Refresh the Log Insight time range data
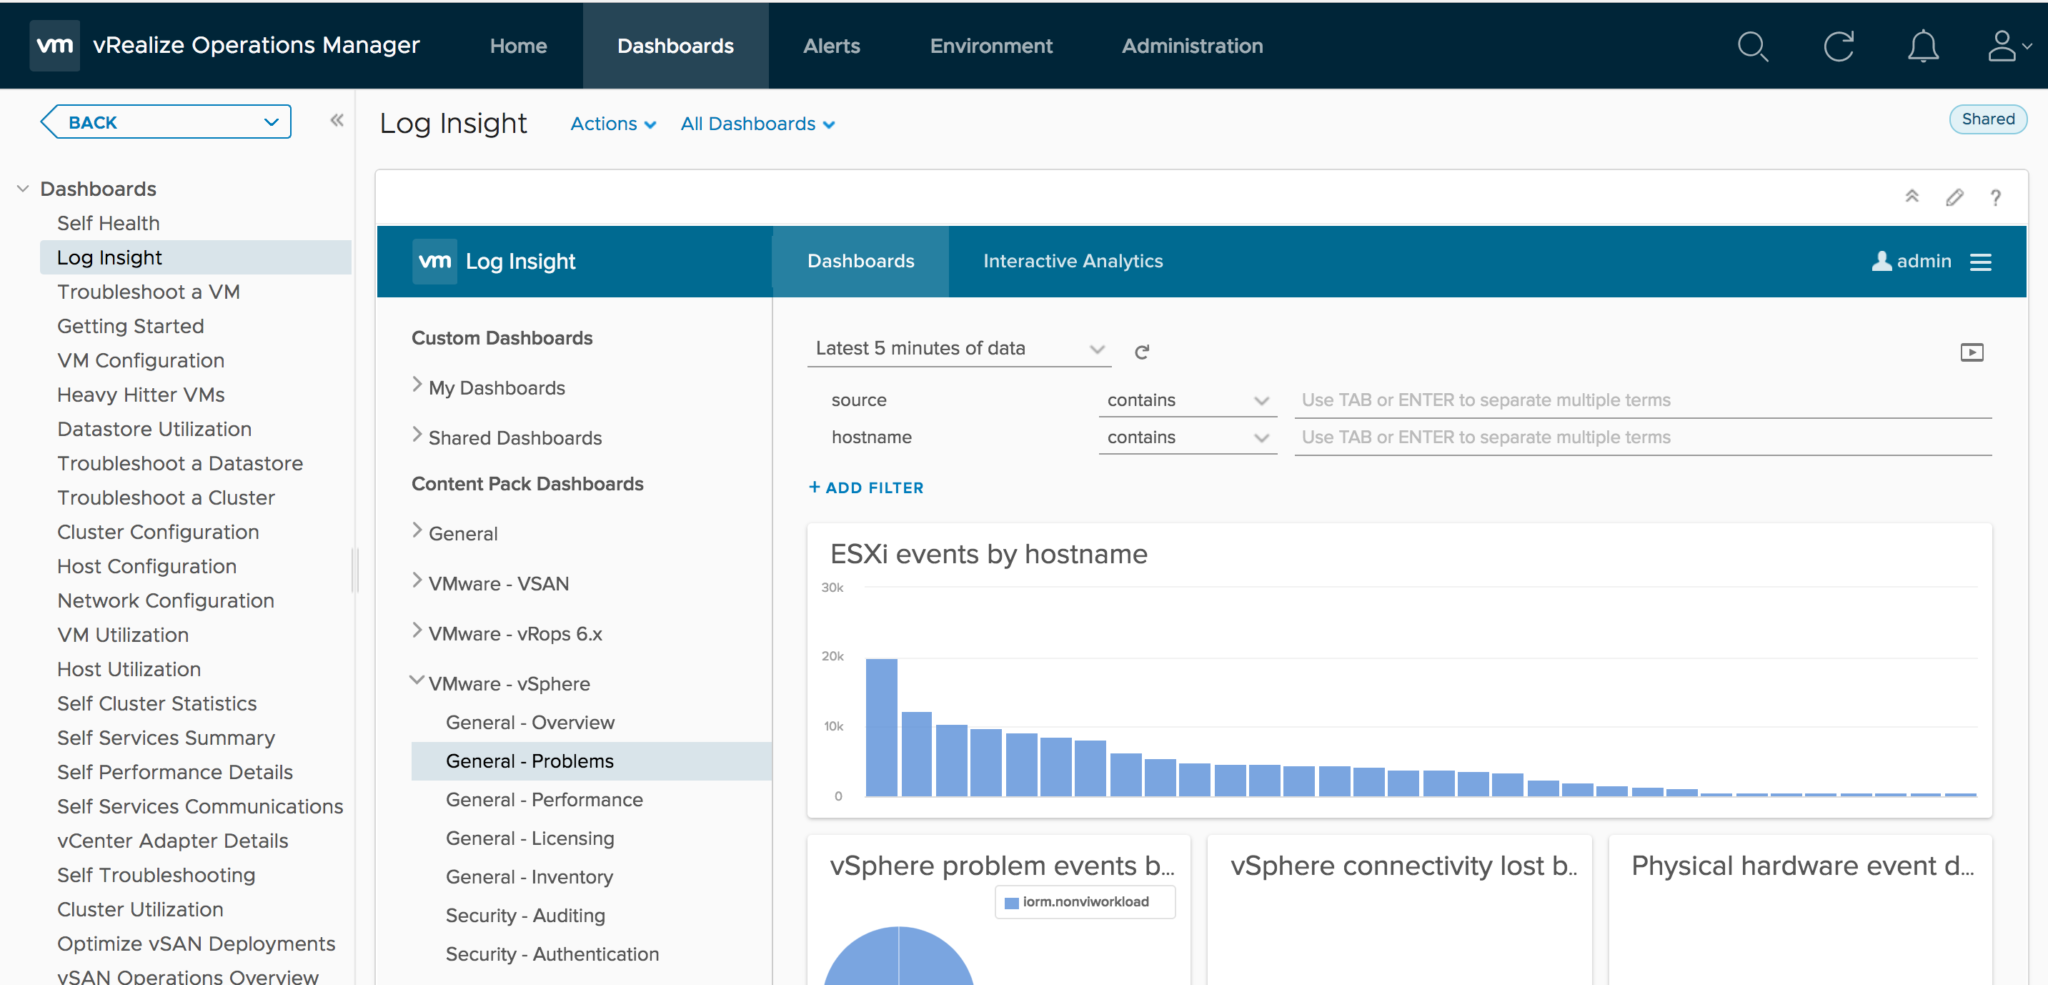The height and width of the screenshot is (985, 2048). [x=1142, y=351]
